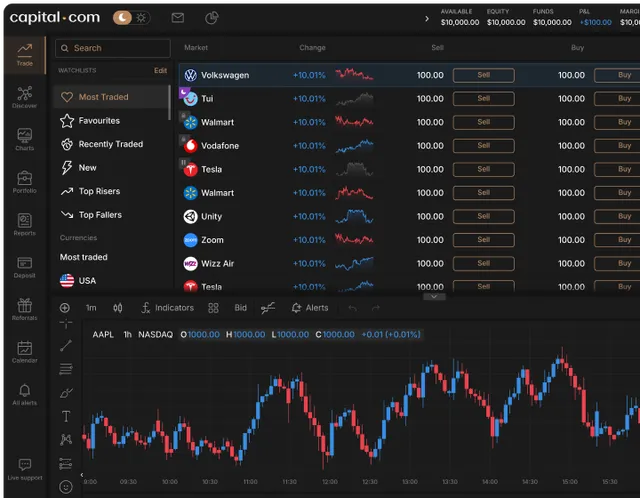Toggle the Bid price selector
The width and height of the screenshot is (640, 498).
click(x=240, y=308)
